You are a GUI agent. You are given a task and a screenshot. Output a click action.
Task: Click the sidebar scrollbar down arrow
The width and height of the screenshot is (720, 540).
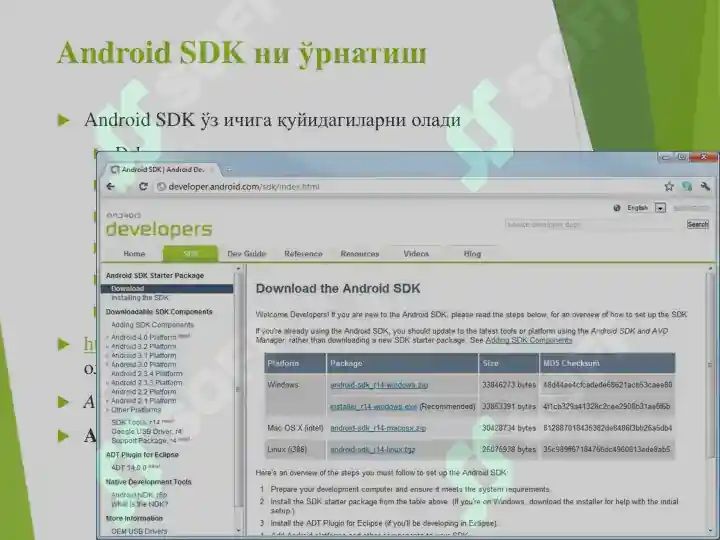coord(238,530)
